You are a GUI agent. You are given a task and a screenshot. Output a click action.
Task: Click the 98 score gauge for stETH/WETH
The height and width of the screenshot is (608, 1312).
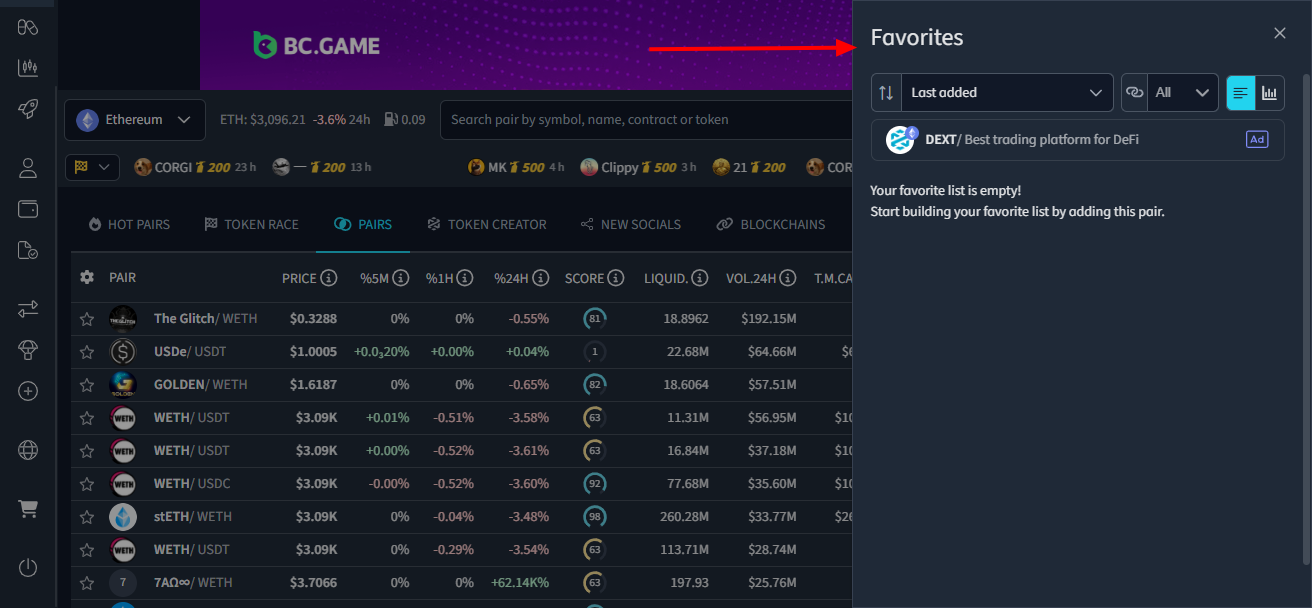[x=594, y=516]
